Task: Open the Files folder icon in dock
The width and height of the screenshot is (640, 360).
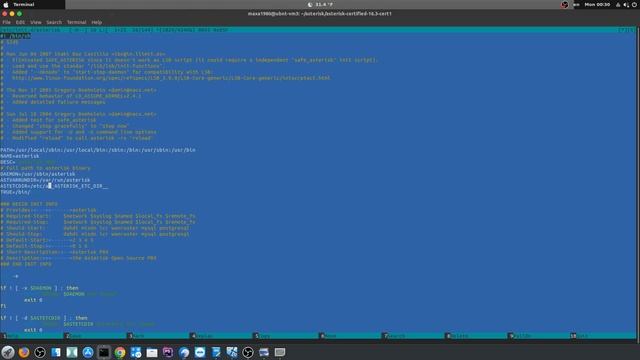Action: [x=152, y=352]
